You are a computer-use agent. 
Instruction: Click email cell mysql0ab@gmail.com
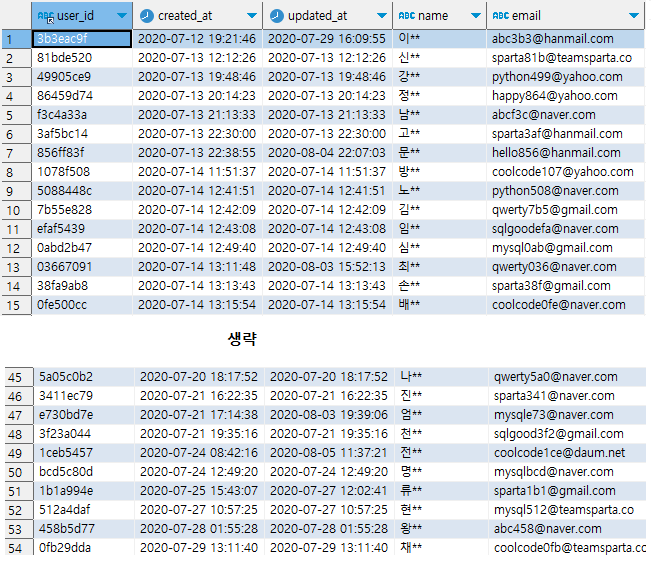(x=565, y=248)
